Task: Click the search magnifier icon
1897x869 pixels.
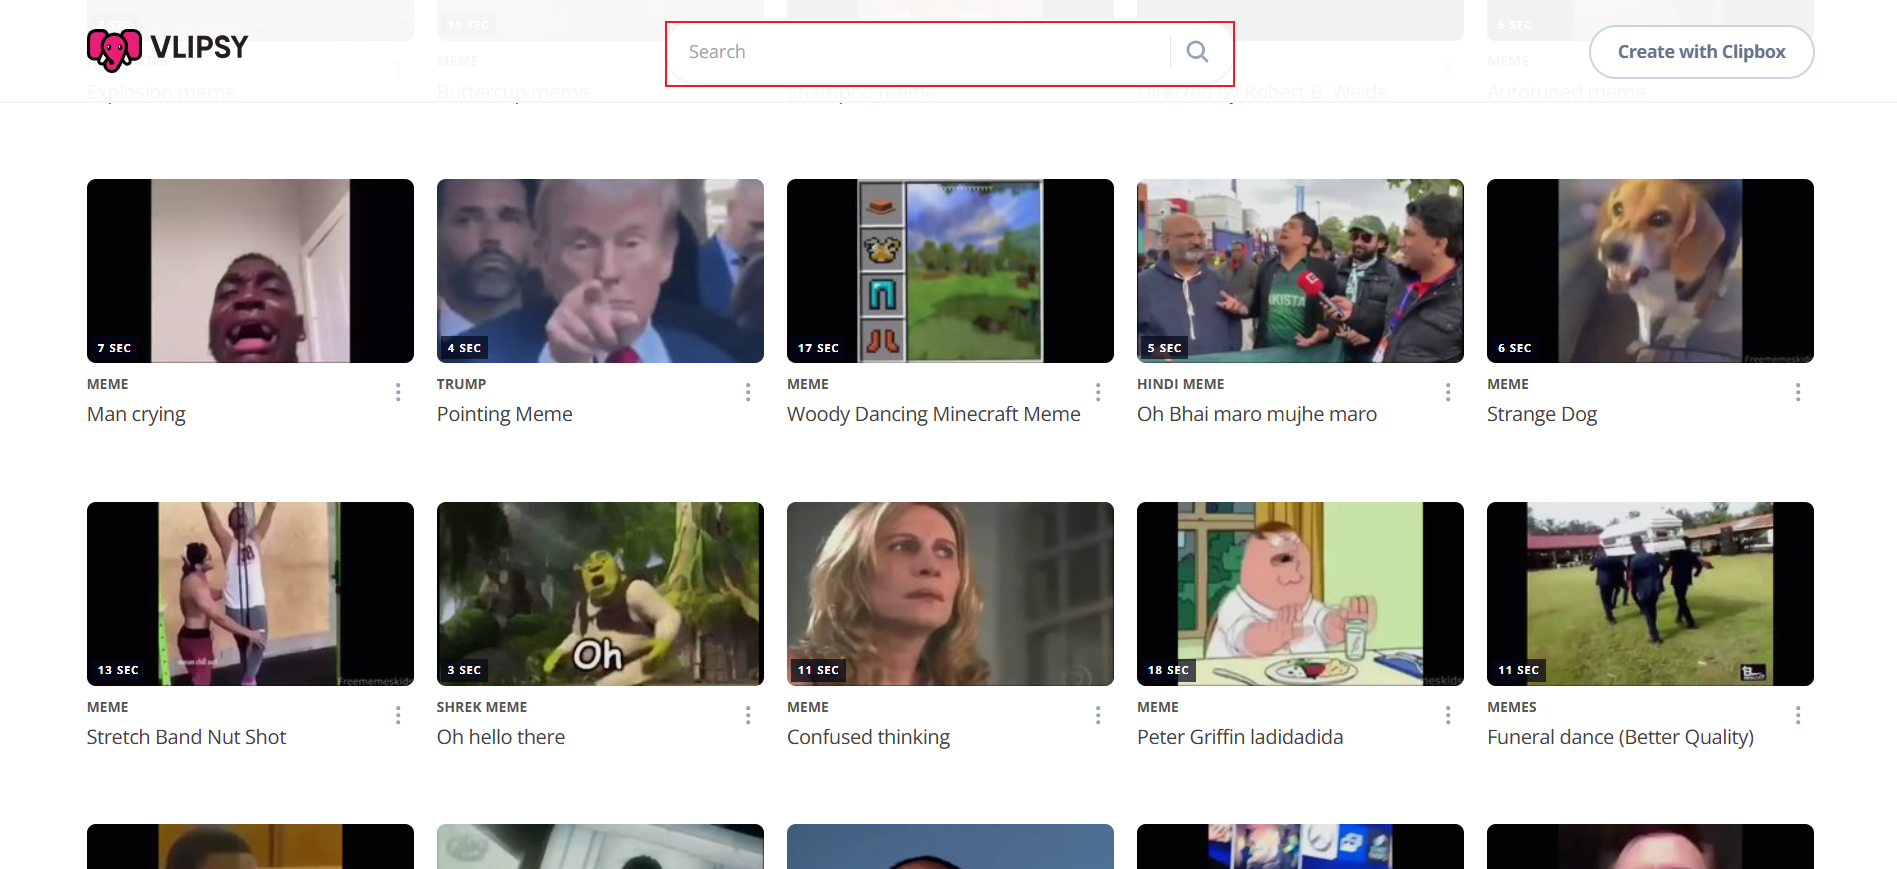Action: tap(1197, 52)
